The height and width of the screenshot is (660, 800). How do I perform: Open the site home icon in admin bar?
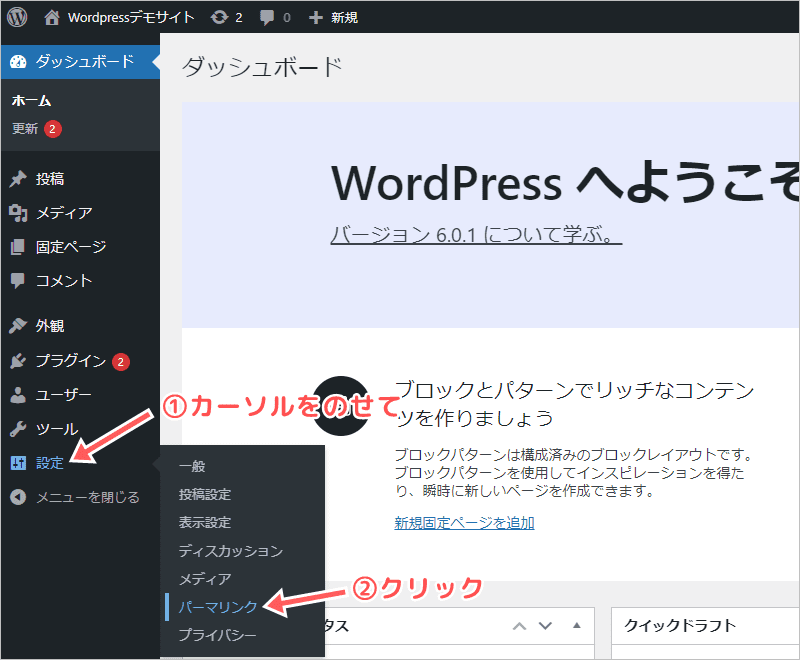tap(52, 17)
